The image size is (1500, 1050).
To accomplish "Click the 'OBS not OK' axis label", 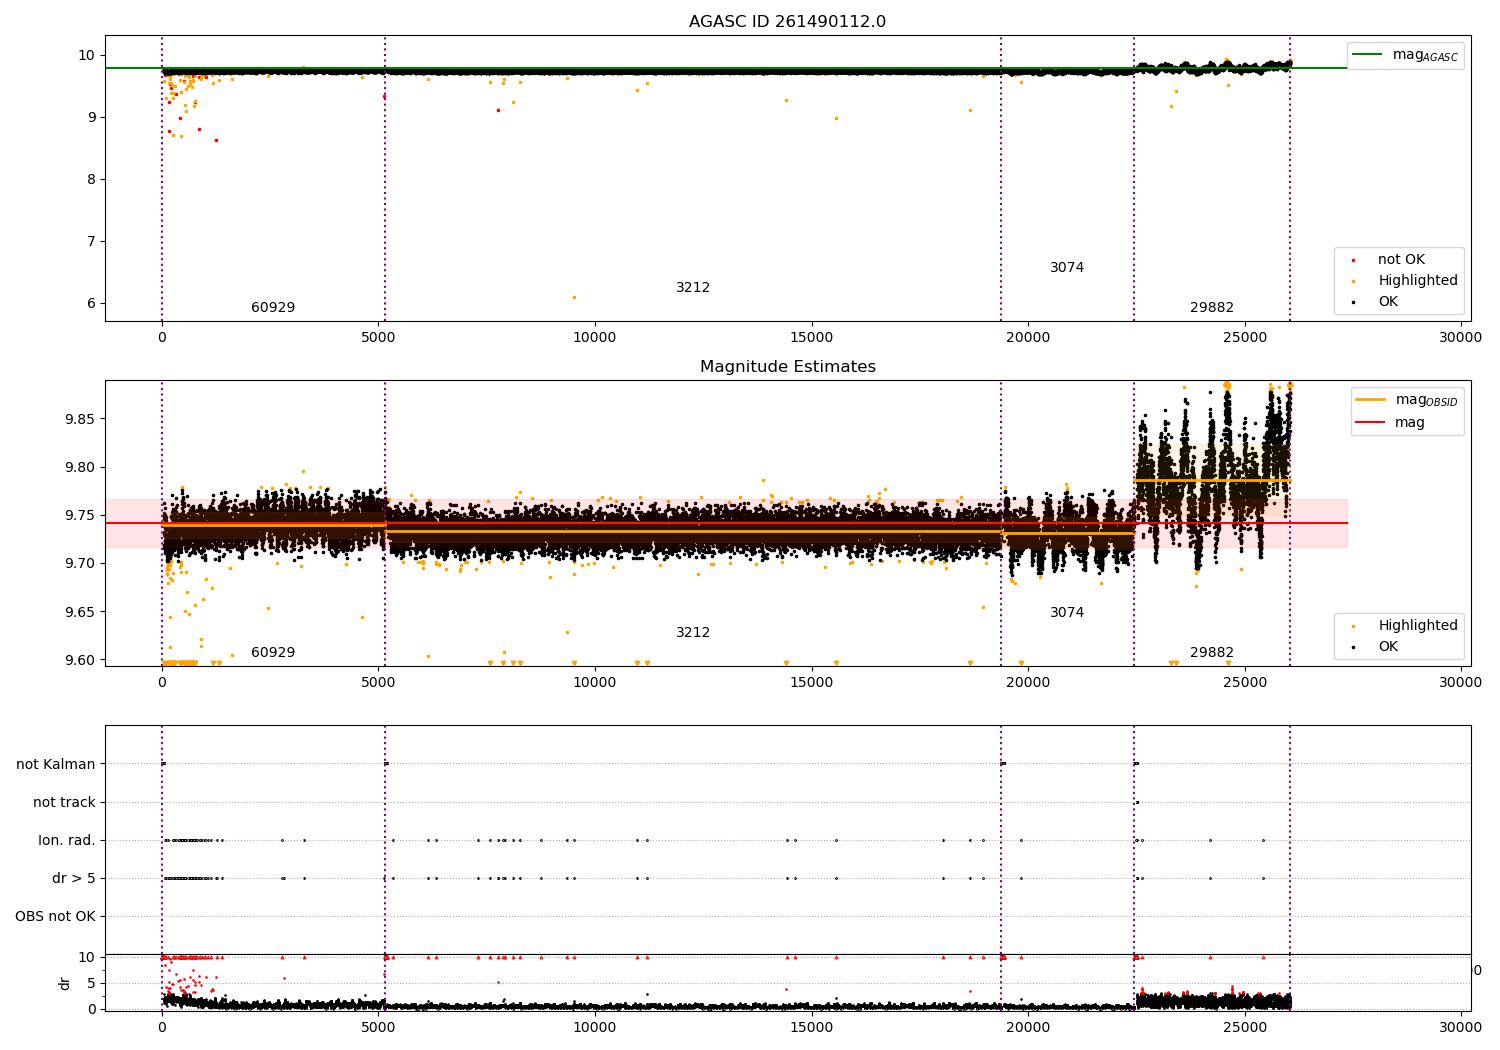I will pos(55,917).
